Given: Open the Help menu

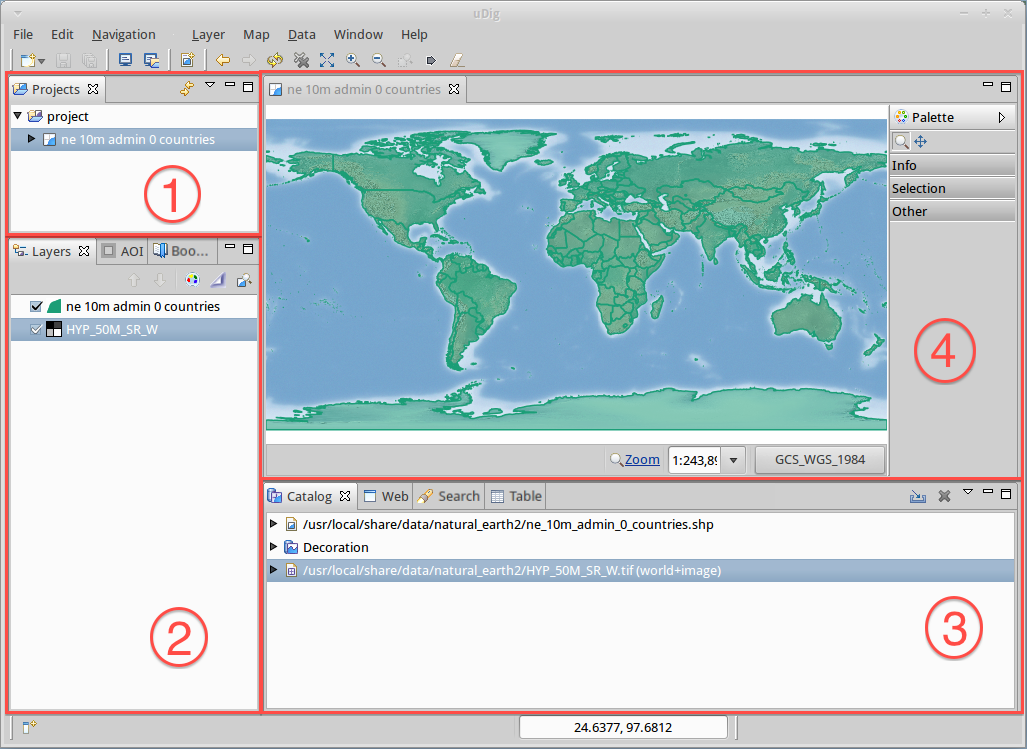Looking at the screenshot, I should click(x=414, y=35).
